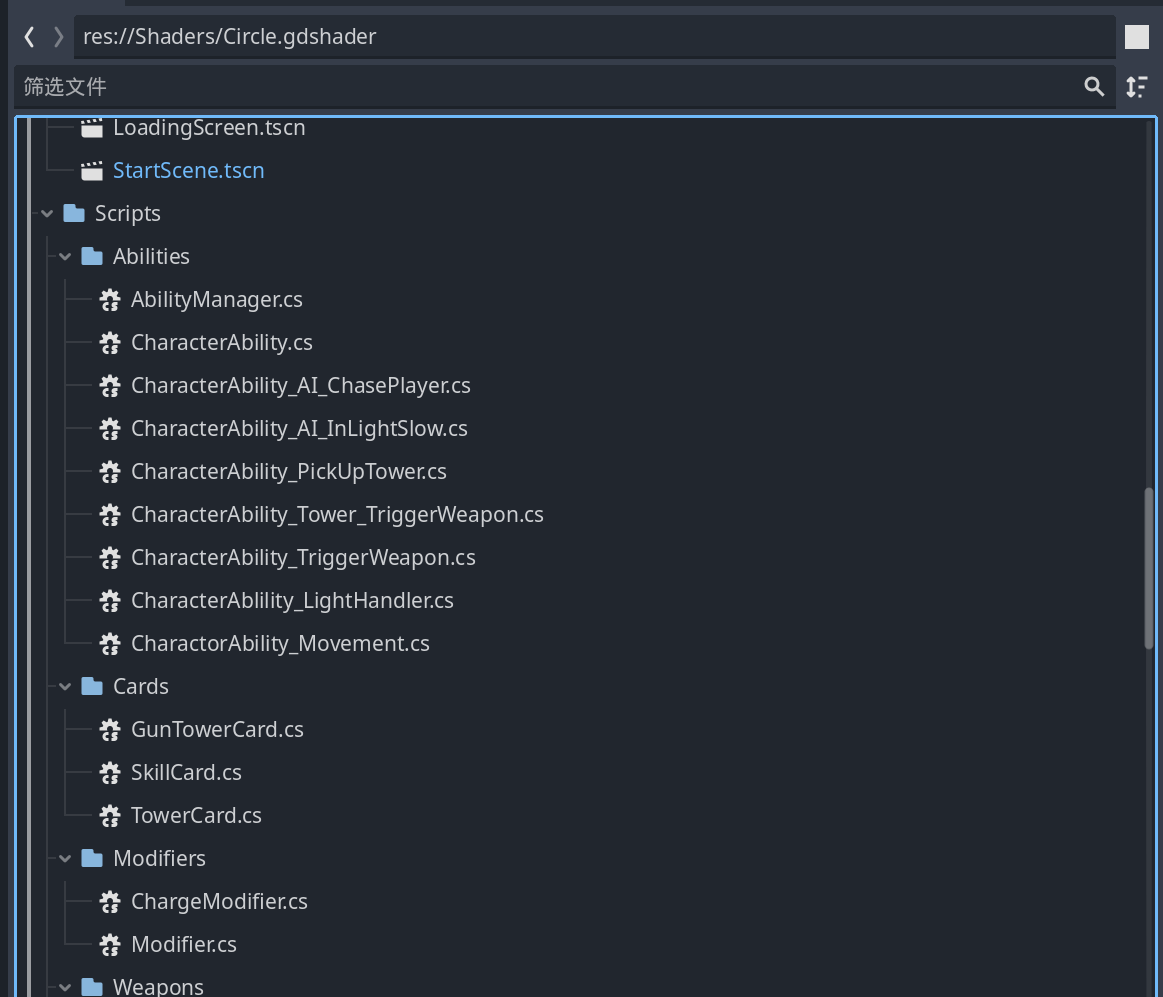The height and width of the screenshot is (997, 1163).
Task: Click the AbilityManager.cs script icon
Action: (x=110, y=300)
